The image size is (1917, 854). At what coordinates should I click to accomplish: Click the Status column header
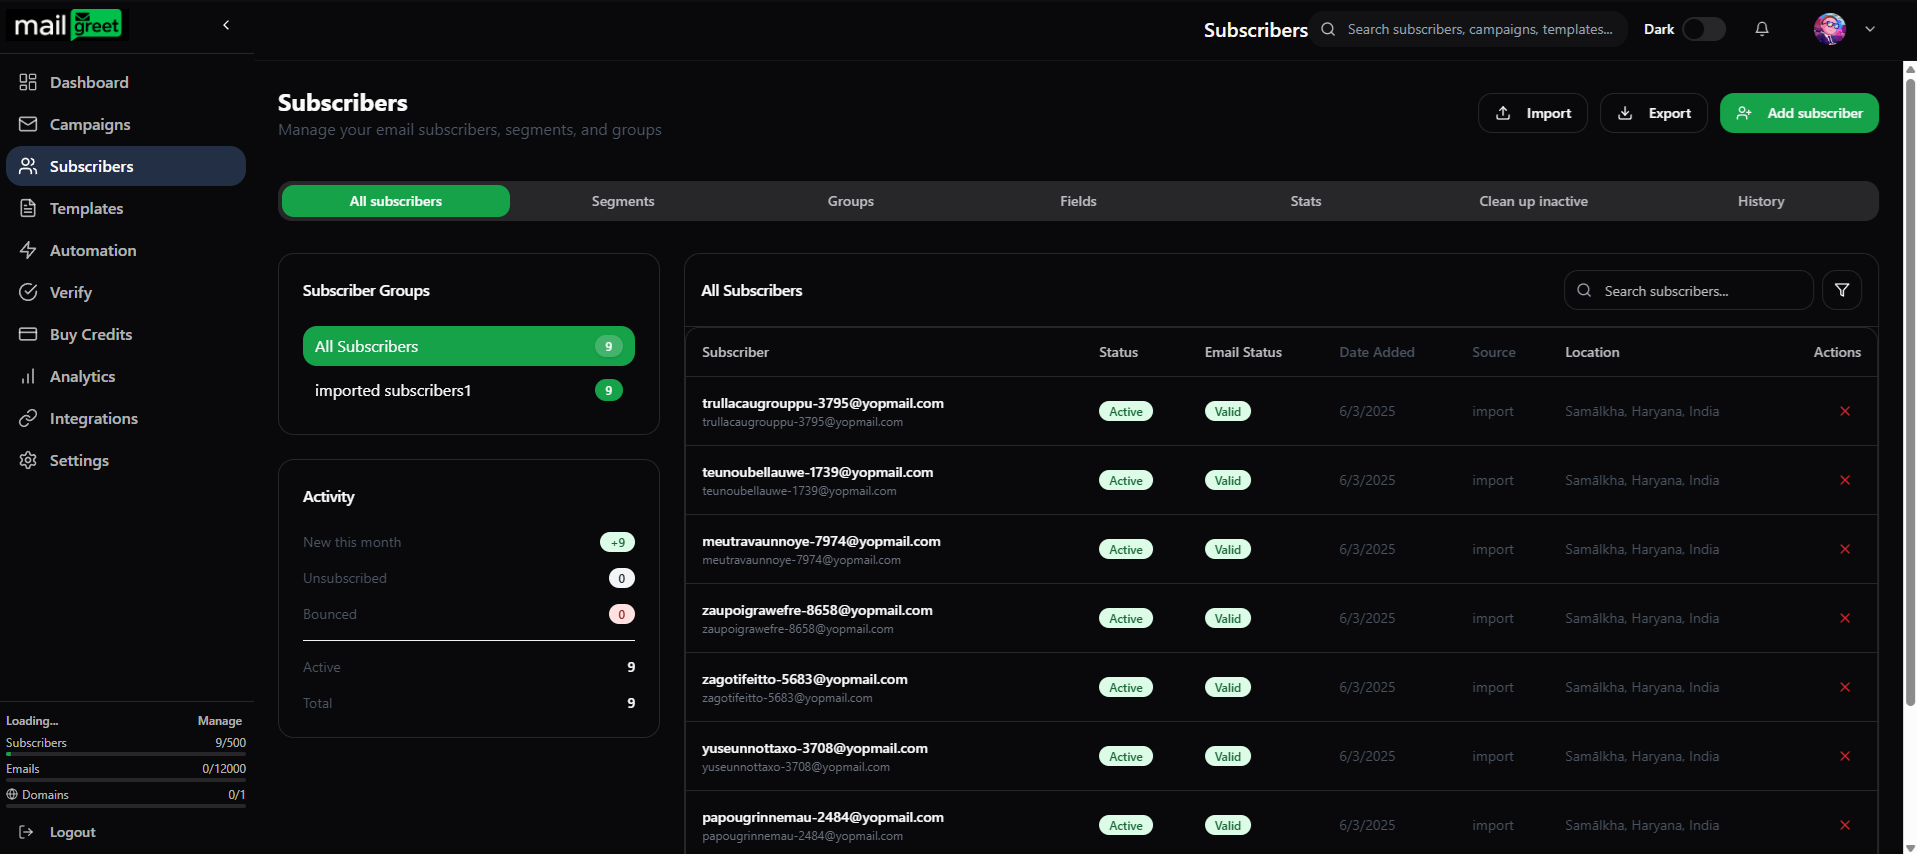pos(1118,352)
